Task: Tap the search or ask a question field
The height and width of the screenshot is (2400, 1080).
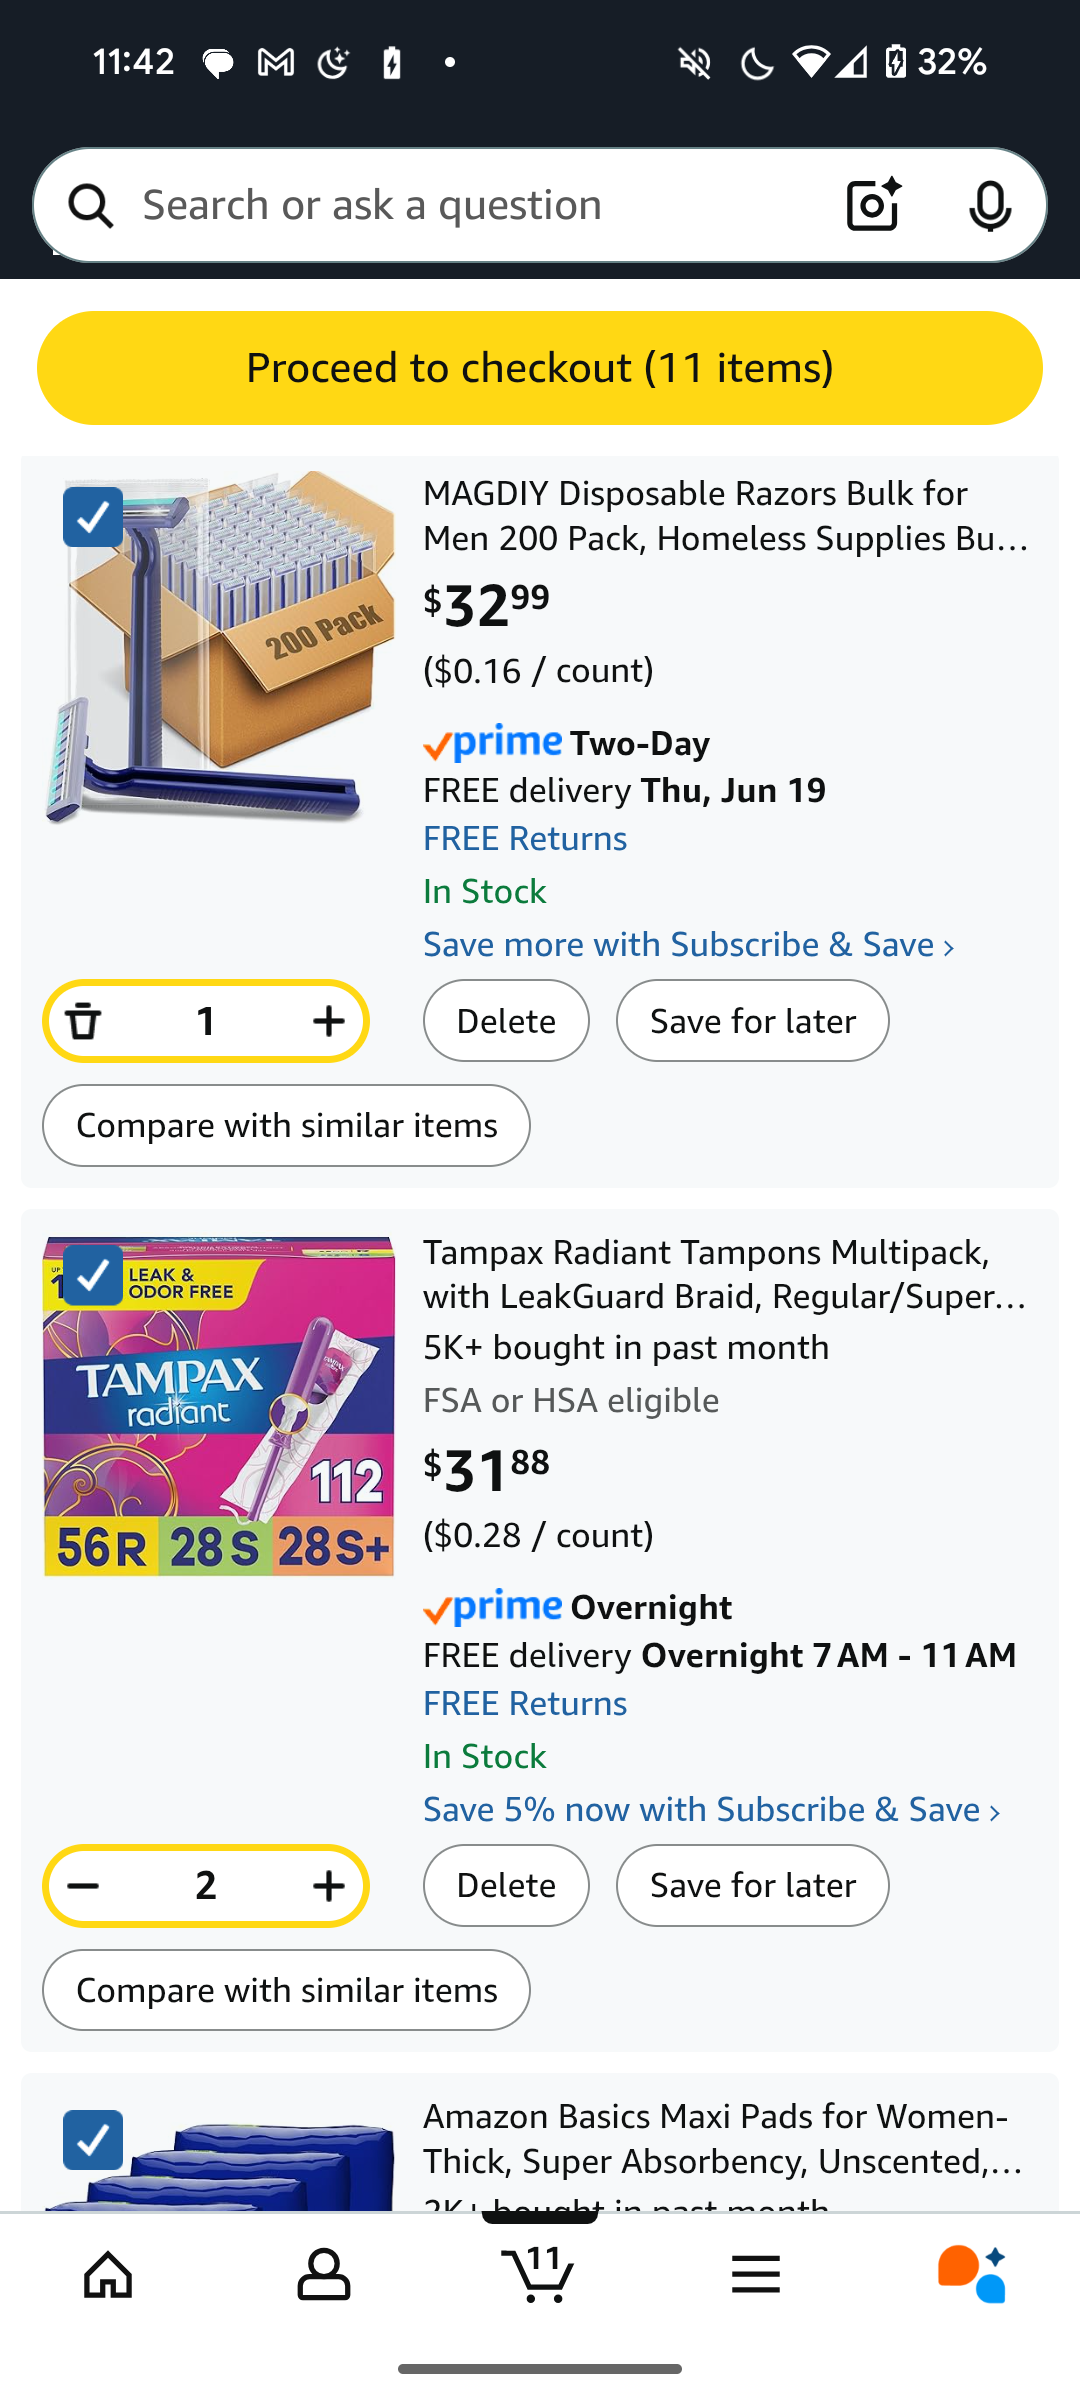Action: 470,205
